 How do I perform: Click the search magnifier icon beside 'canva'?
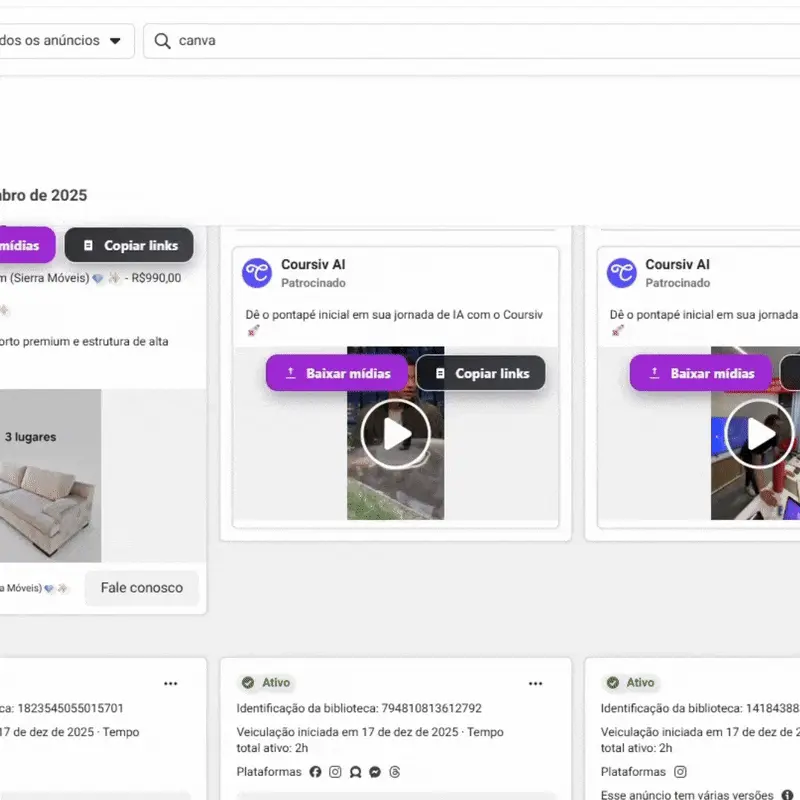[162, 41]
